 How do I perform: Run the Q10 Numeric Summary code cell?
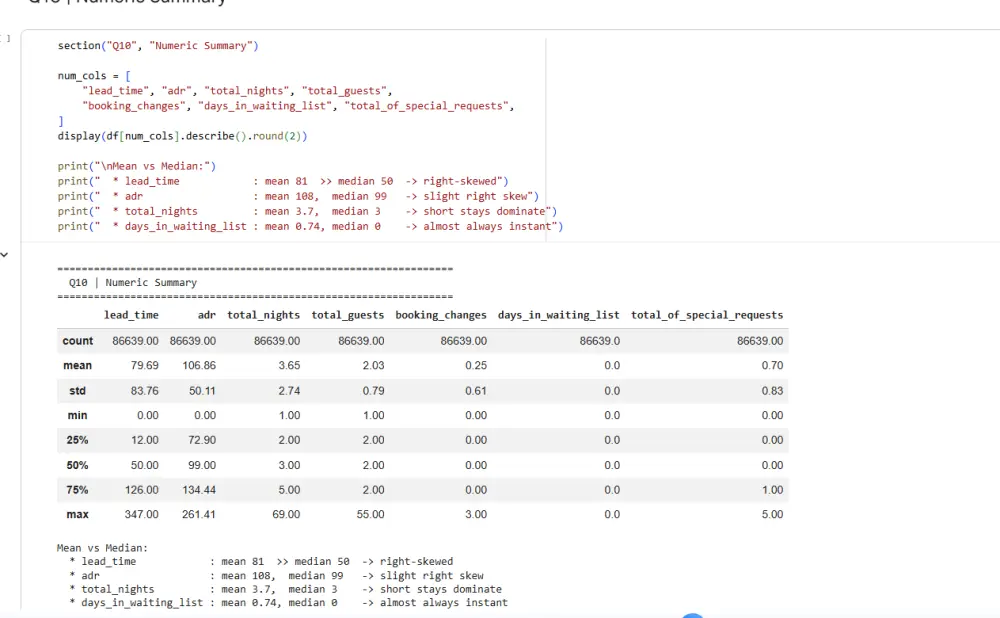(5, 39)
